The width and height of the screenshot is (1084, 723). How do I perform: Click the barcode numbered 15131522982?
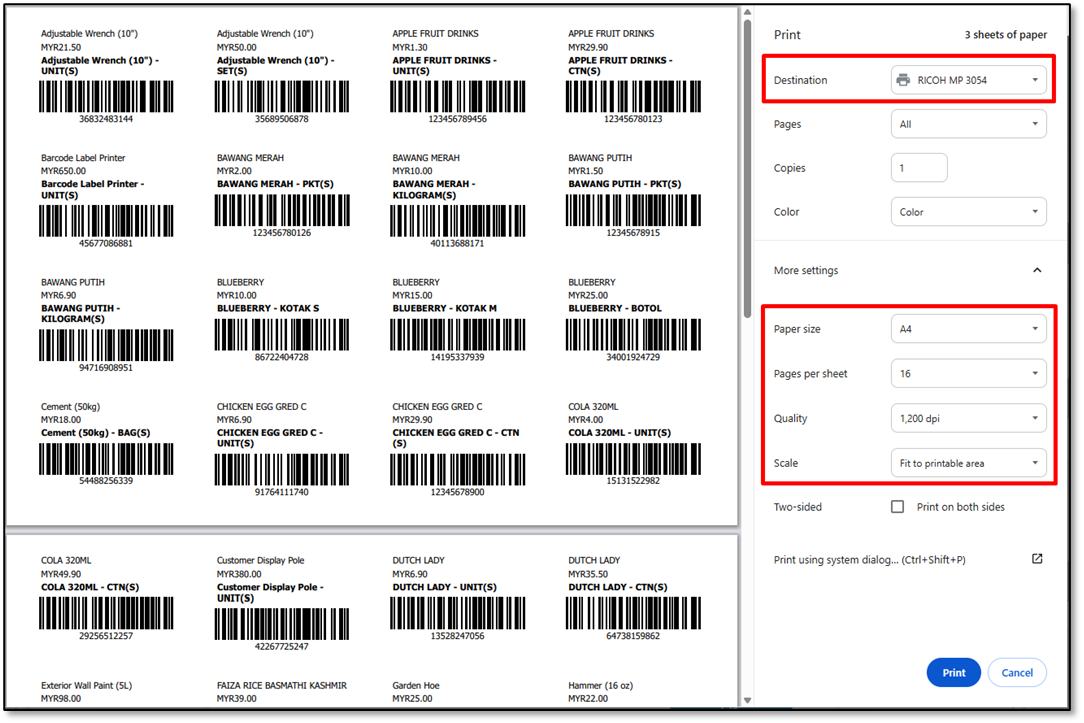[633, 459]
